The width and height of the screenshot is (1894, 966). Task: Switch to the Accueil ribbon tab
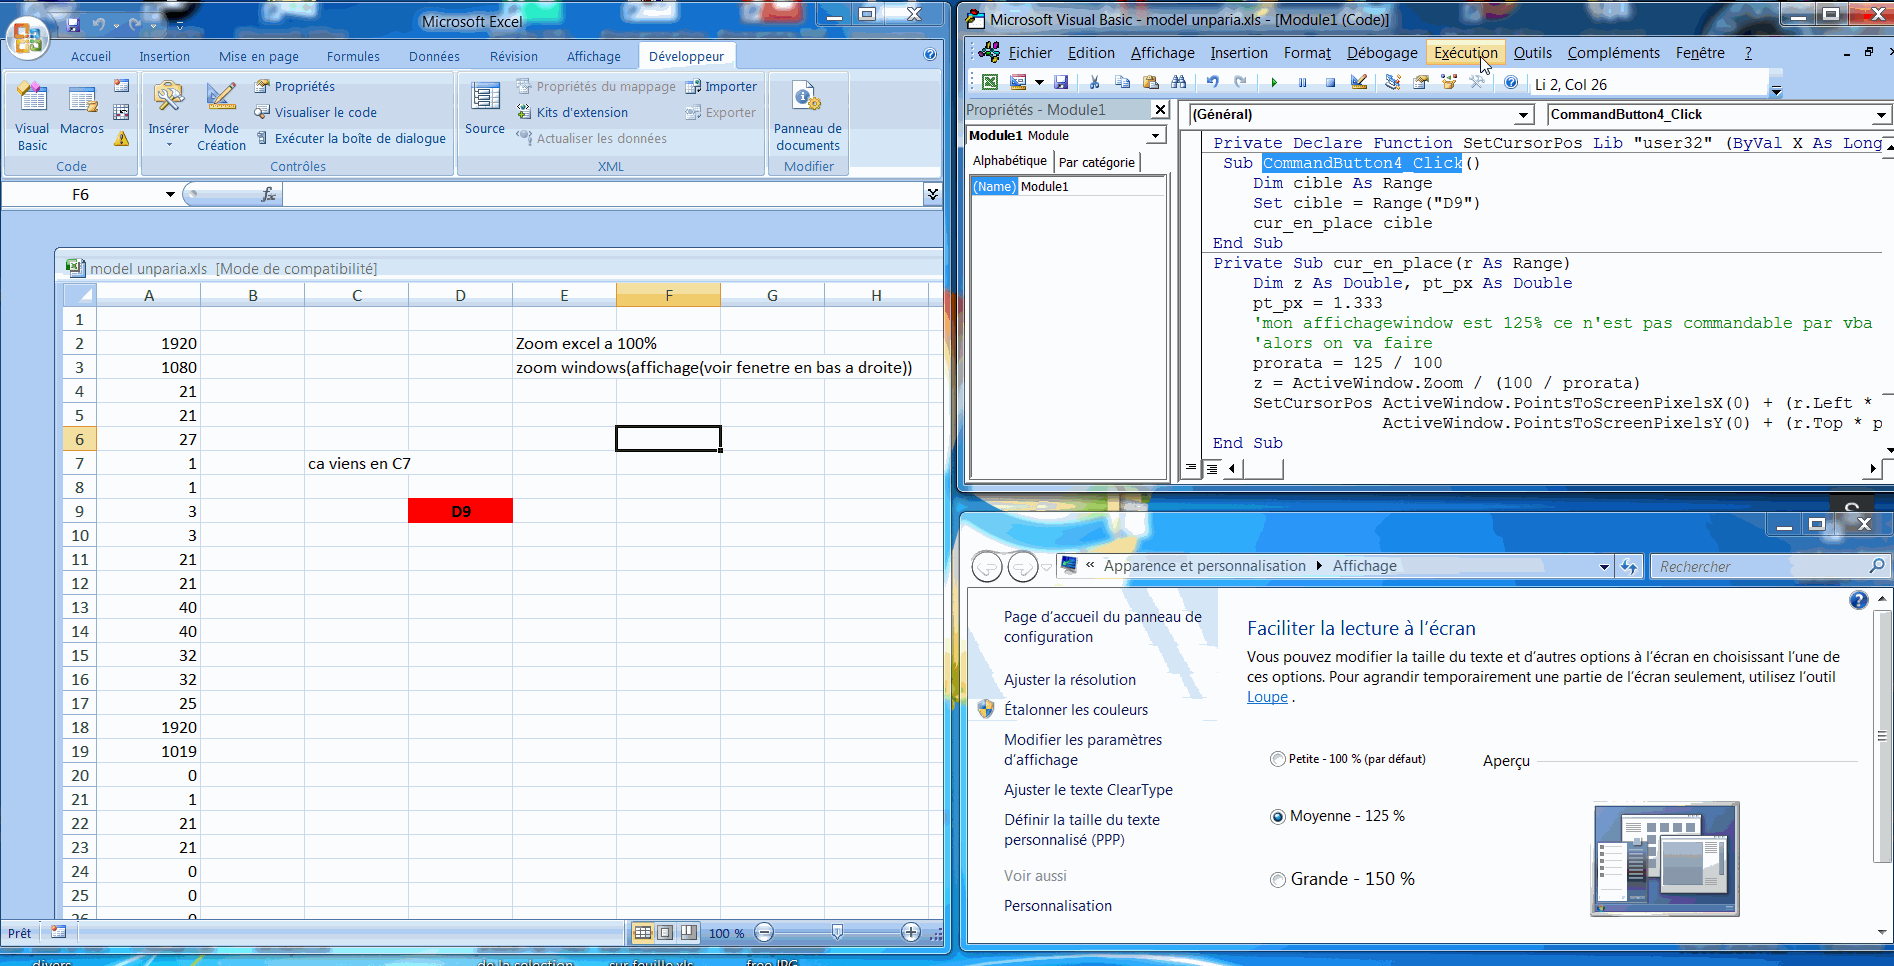(91, 56)
